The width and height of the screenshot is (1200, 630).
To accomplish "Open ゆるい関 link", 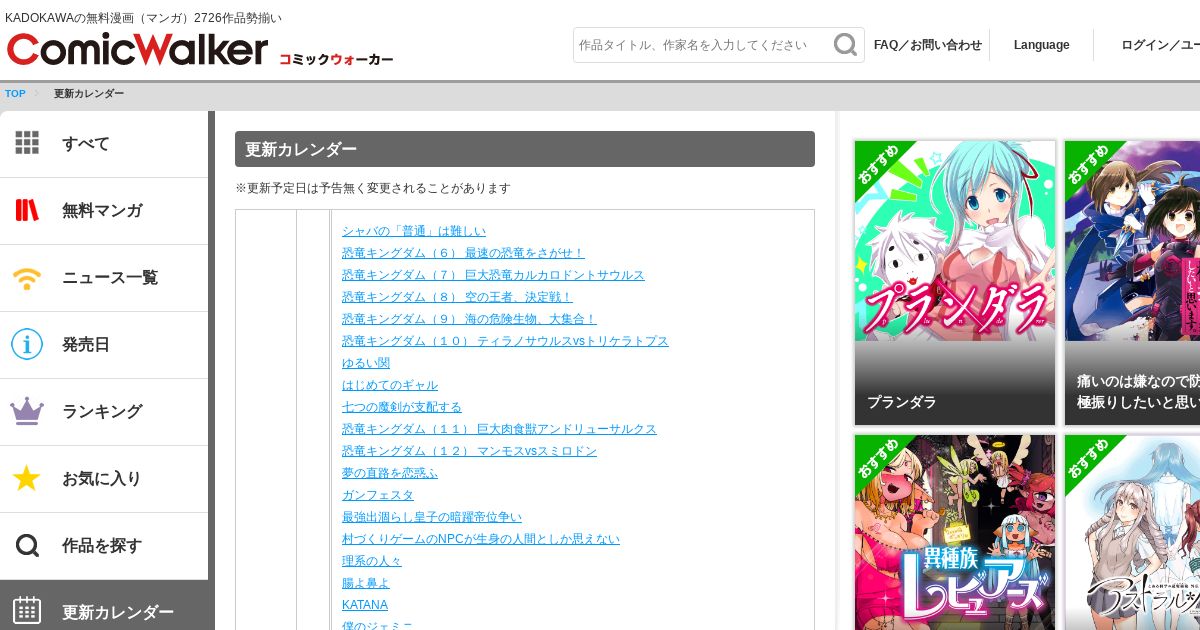I will point(366,363).
